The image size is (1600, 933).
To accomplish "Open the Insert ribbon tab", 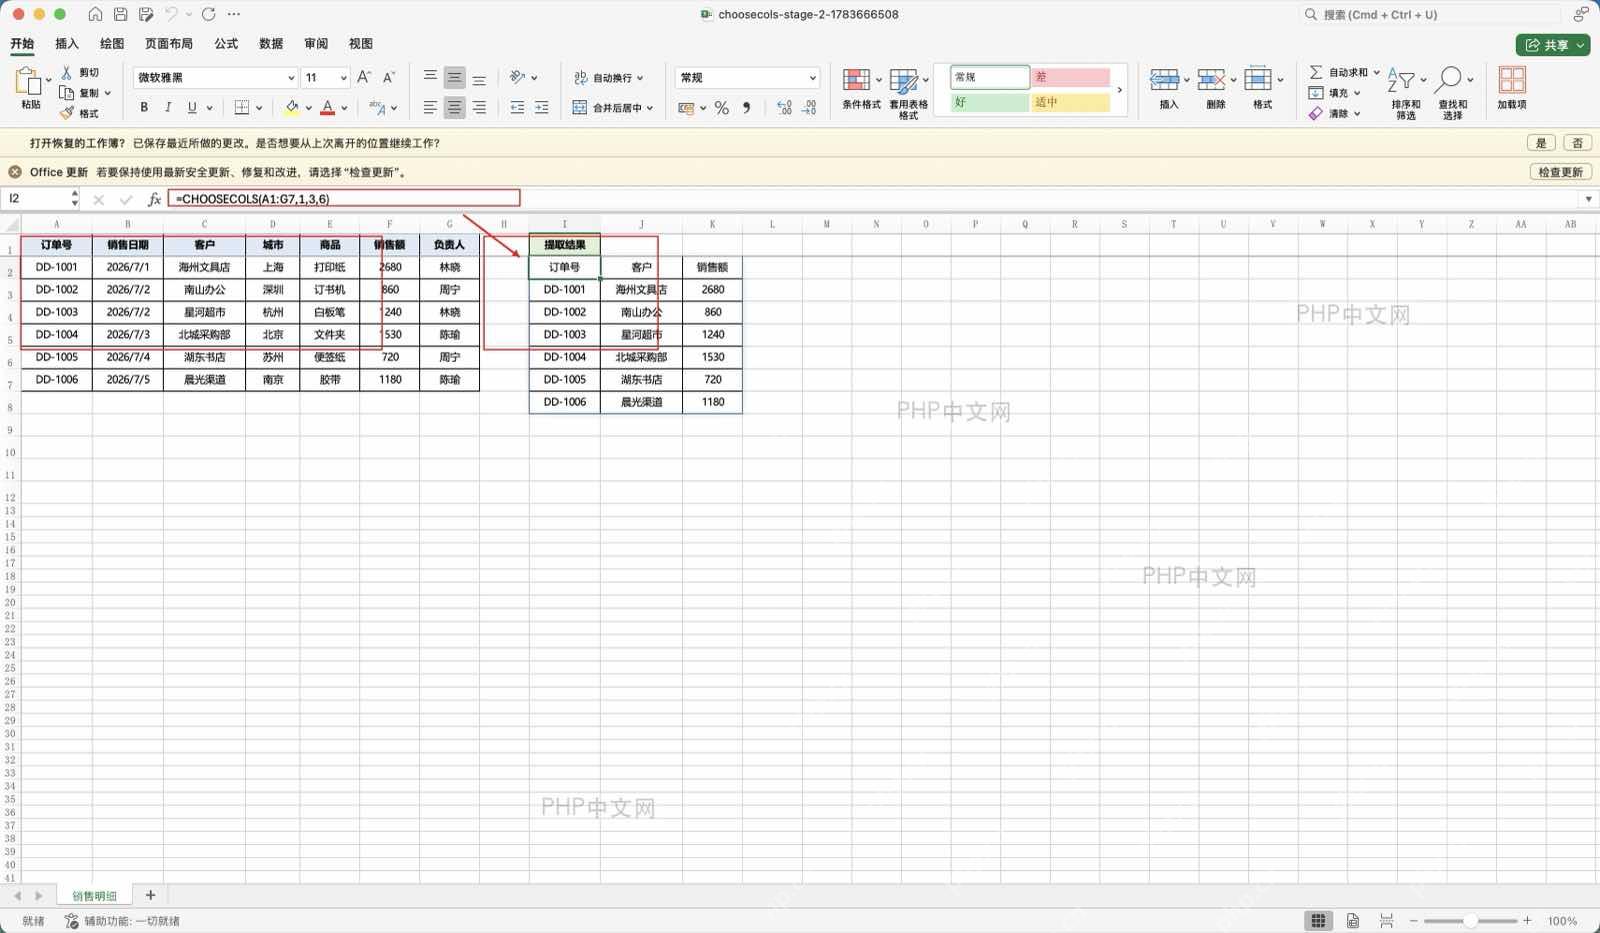I will tap(67, 44).
